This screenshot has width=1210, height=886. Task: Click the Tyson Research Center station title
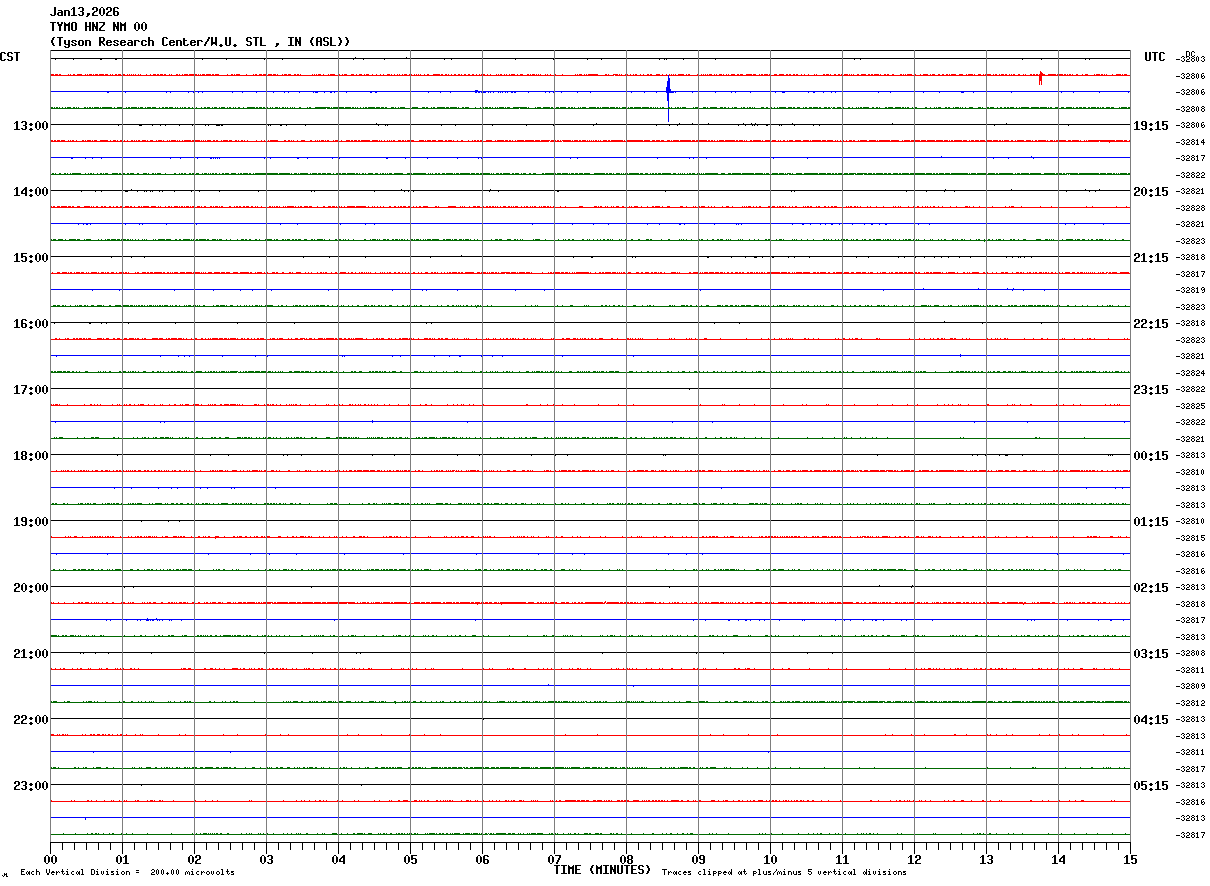200,41
